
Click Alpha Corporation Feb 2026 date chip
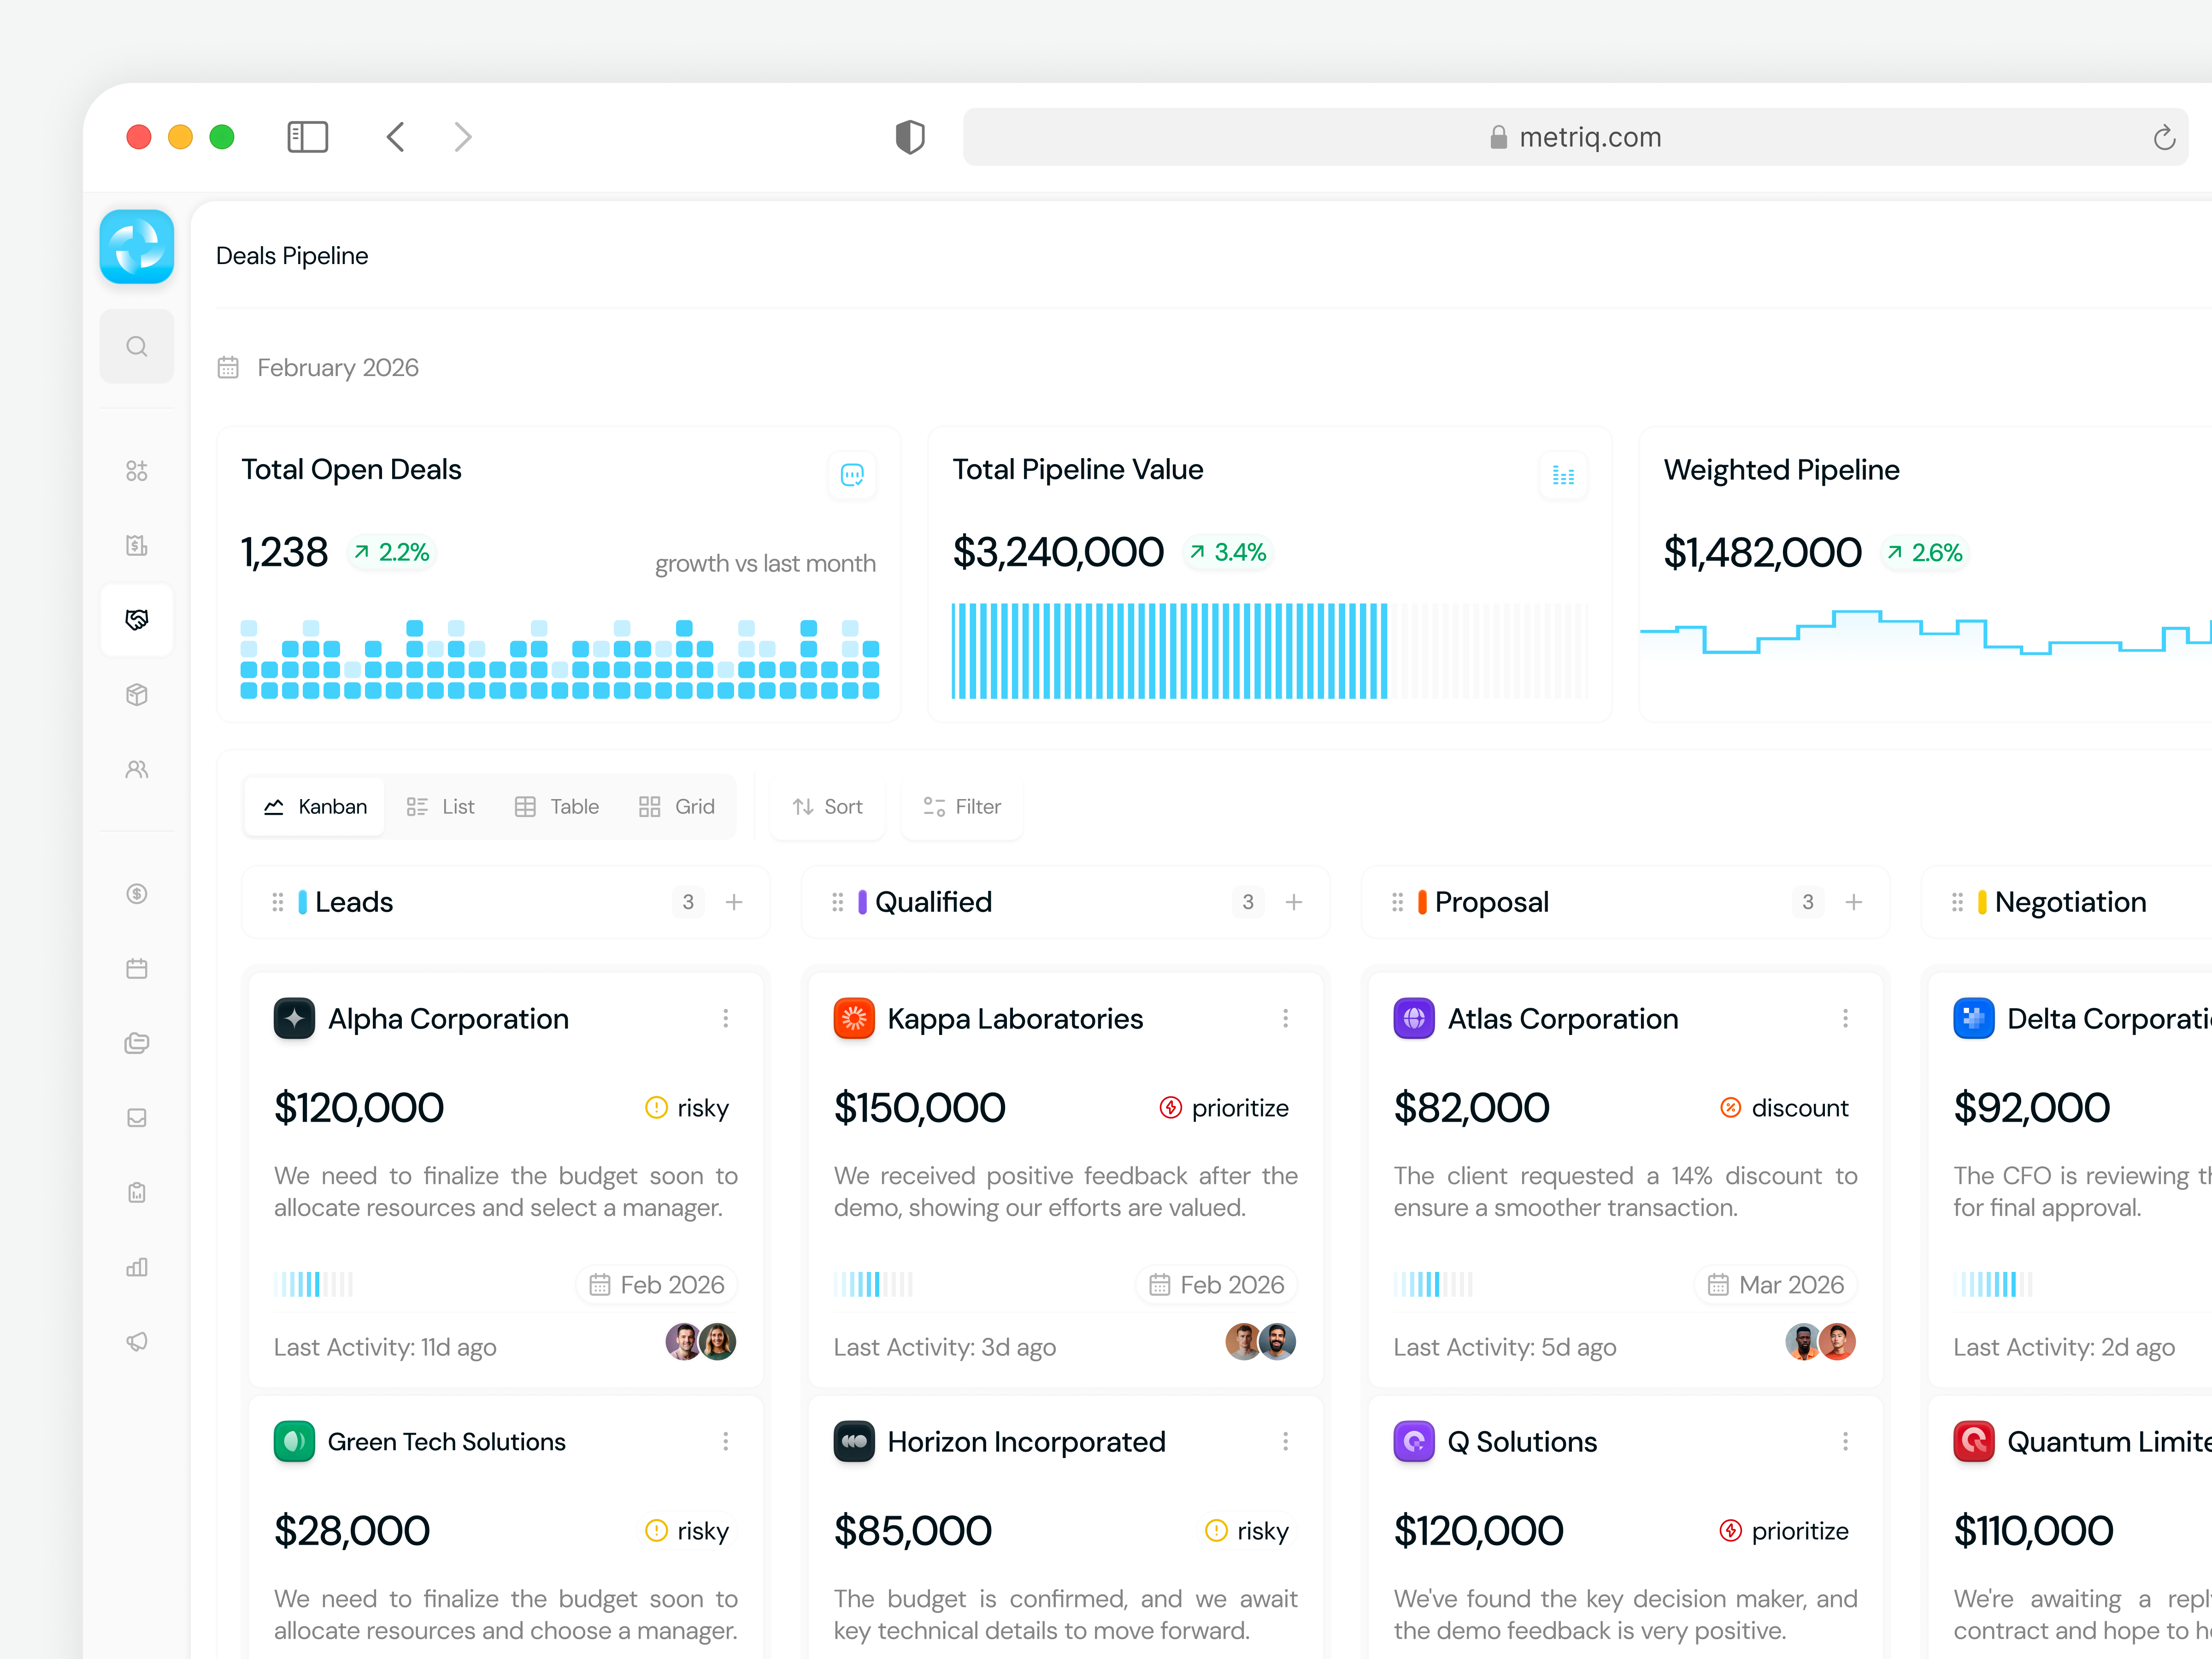[657, 1285]
